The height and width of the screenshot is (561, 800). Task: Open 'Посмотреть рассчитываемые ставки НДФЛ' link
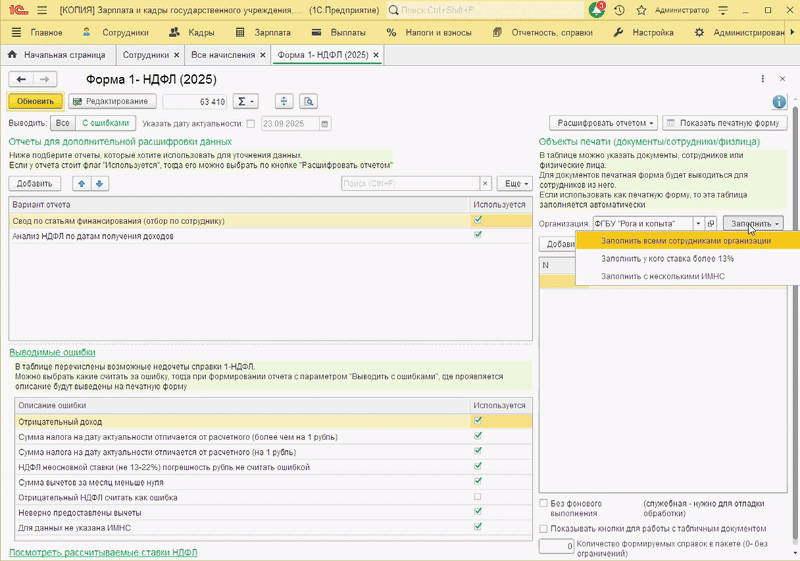click(x=103, y=552)
